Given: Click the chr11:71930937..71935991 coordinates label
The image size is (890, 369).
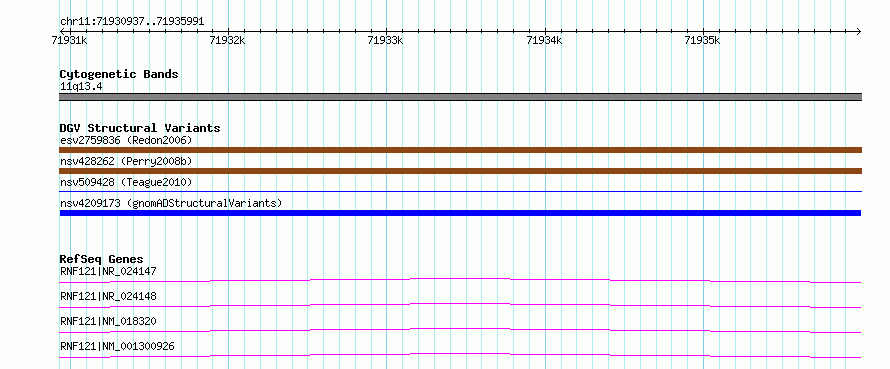Looking at the screenshot, I should [132, 22].
